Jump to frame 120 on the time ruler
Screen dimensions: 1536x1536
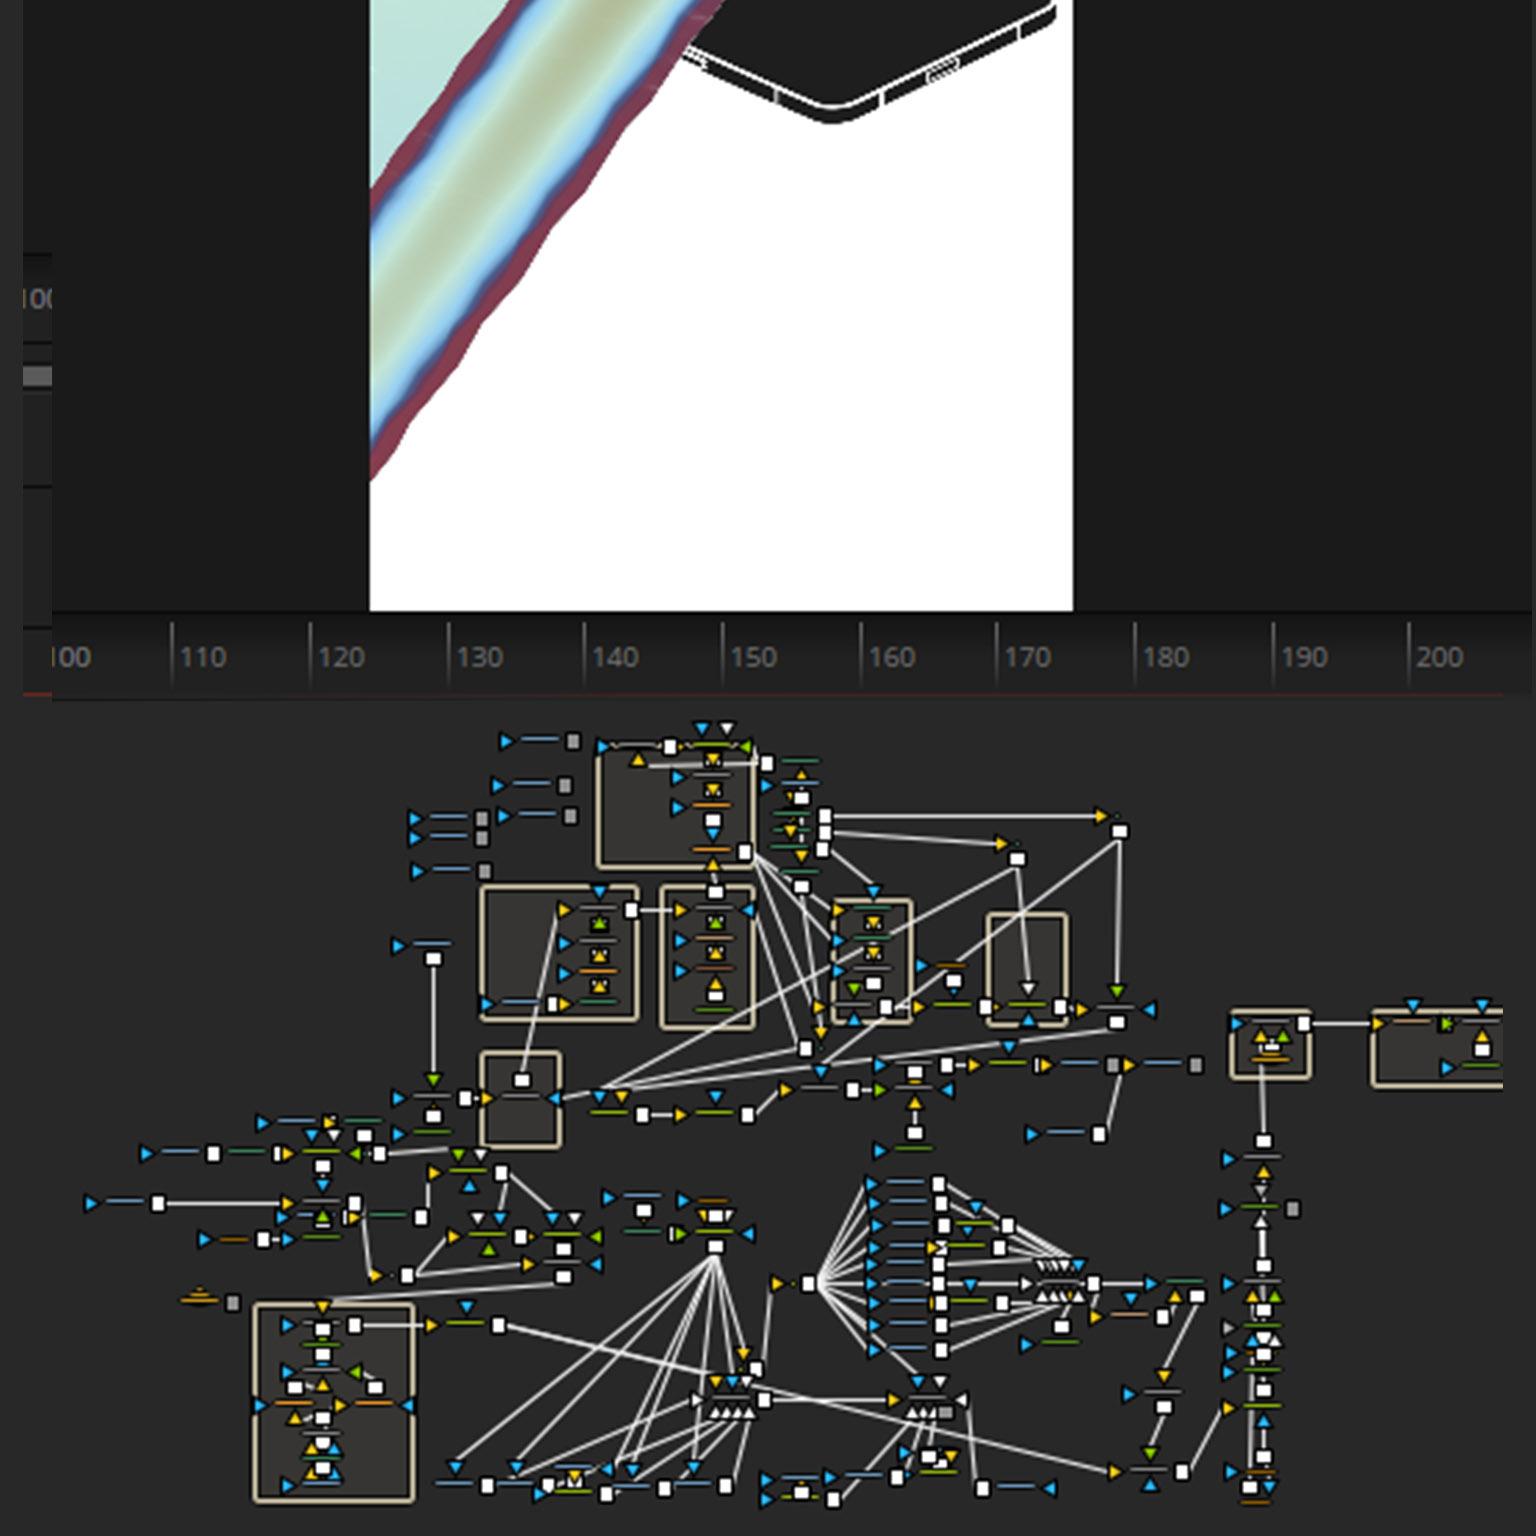coord(341,657)
